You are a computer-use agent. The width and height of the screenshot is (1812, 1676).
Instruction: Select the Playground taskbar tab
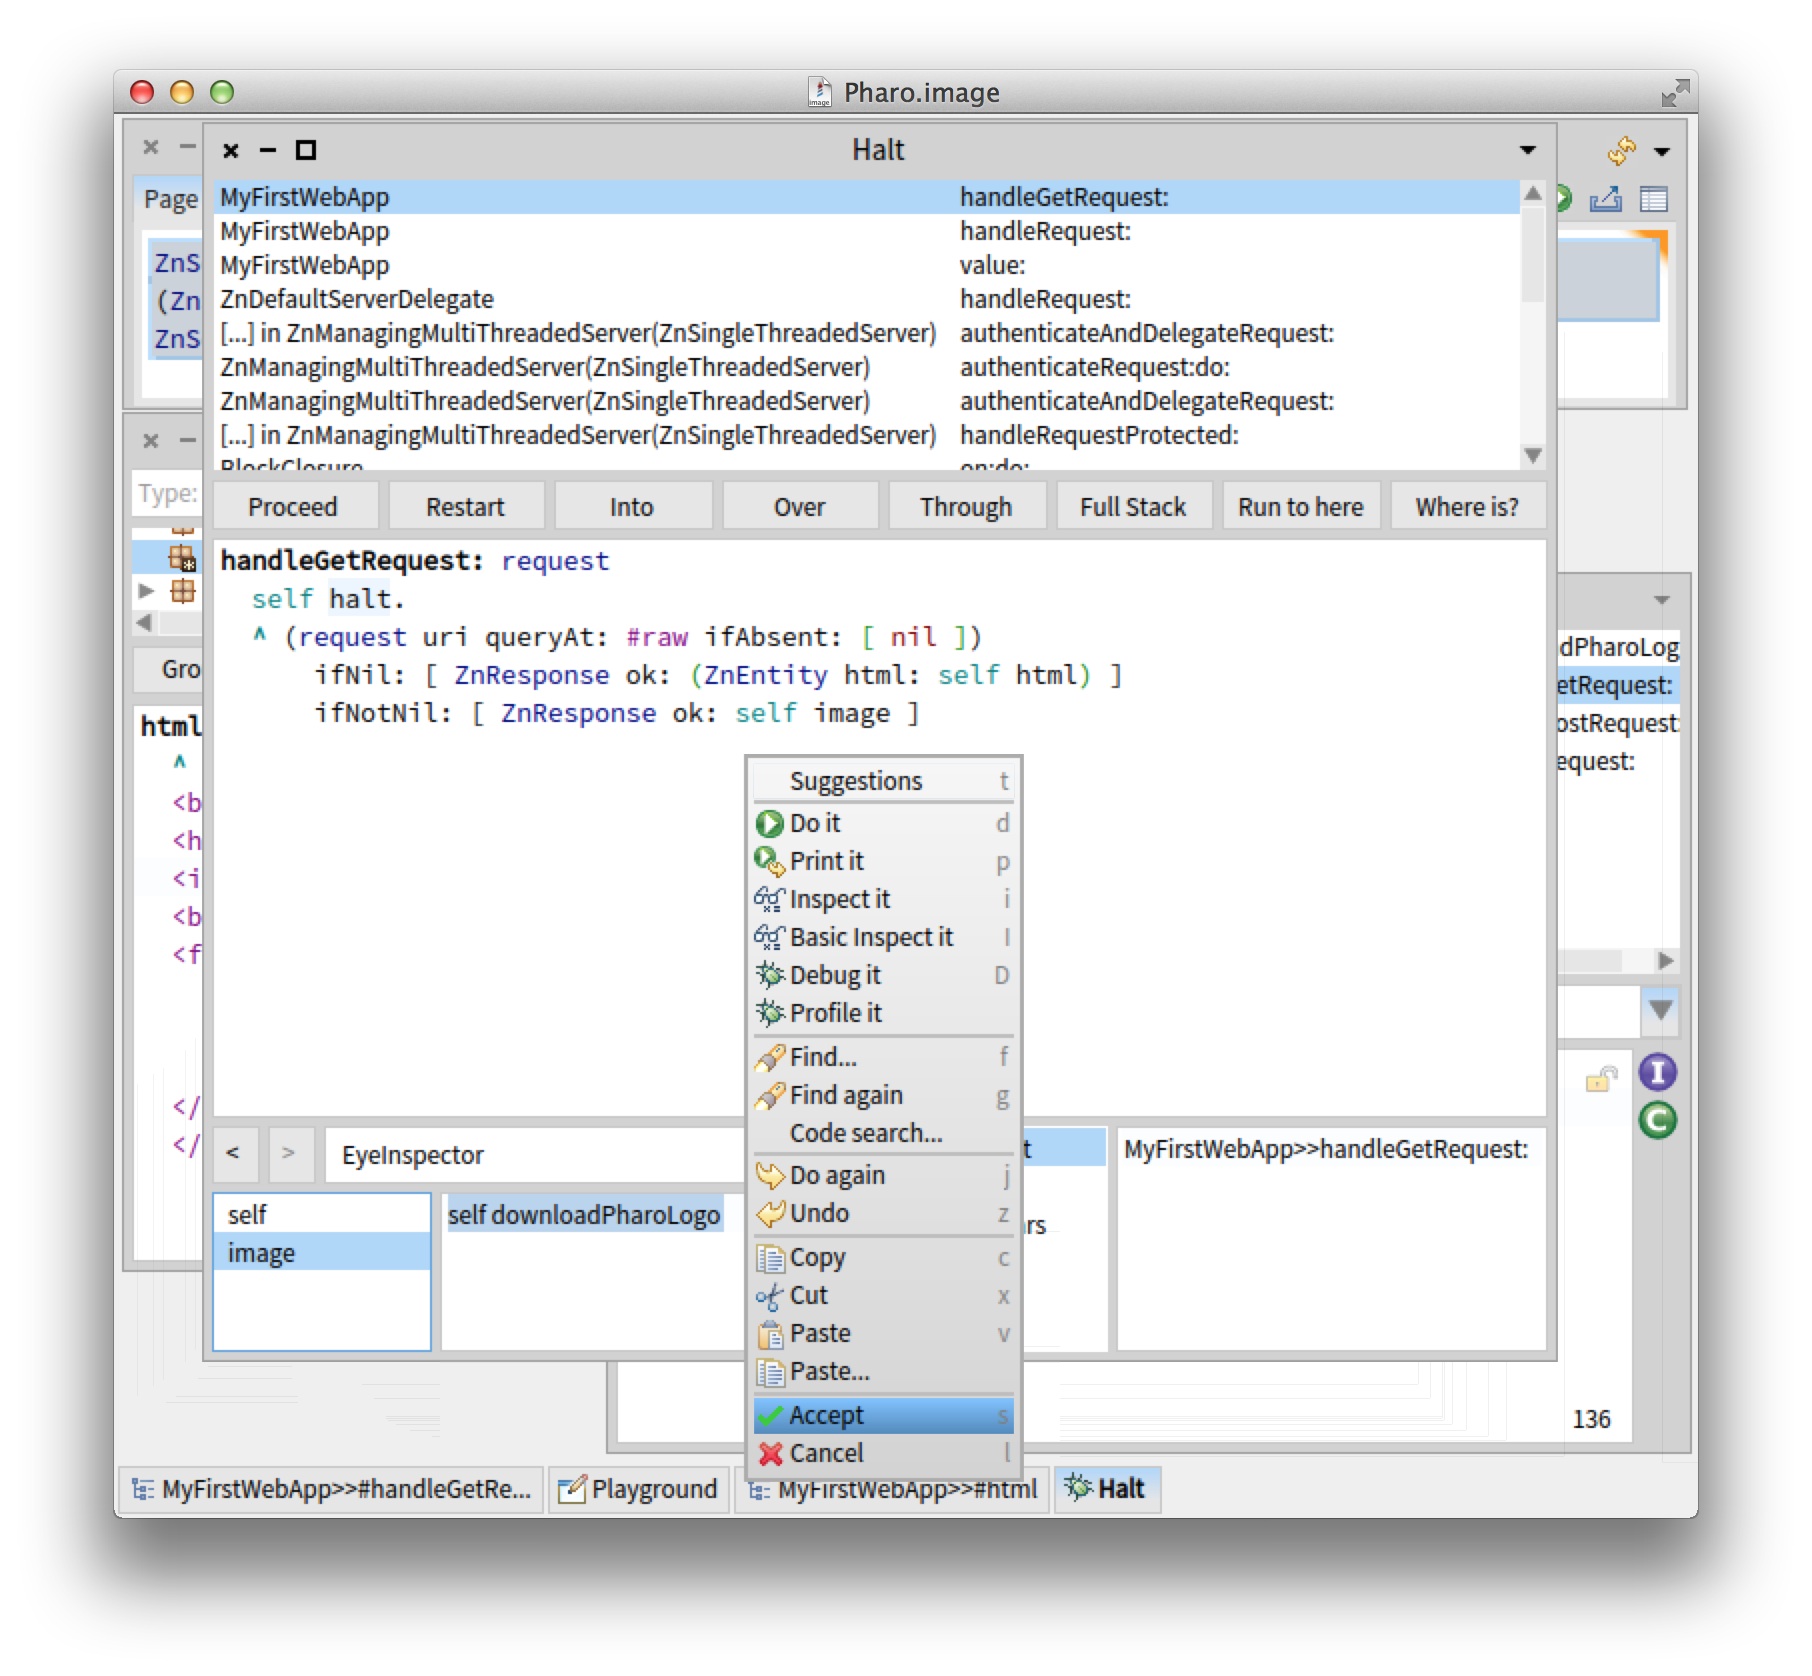[x=641, y=1489]
